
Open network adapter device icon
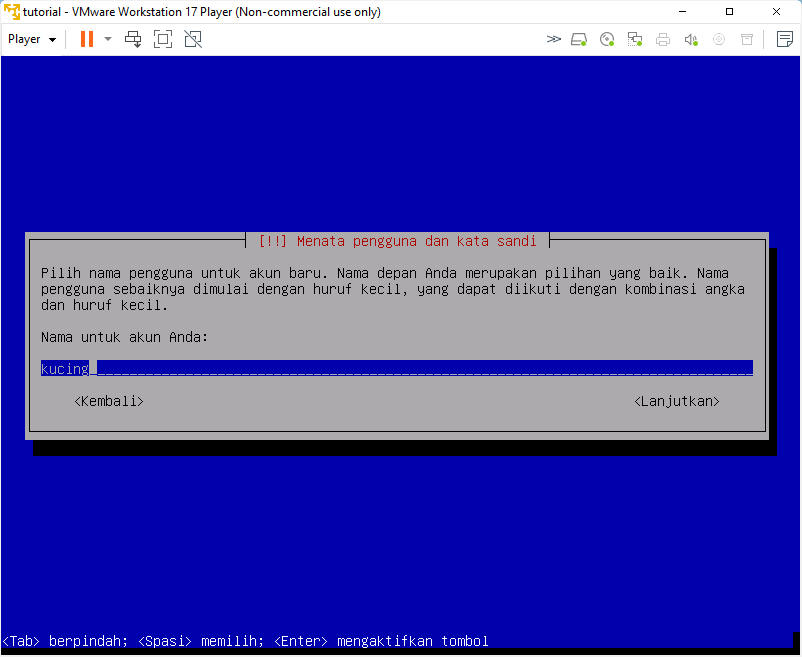point(635,39)
